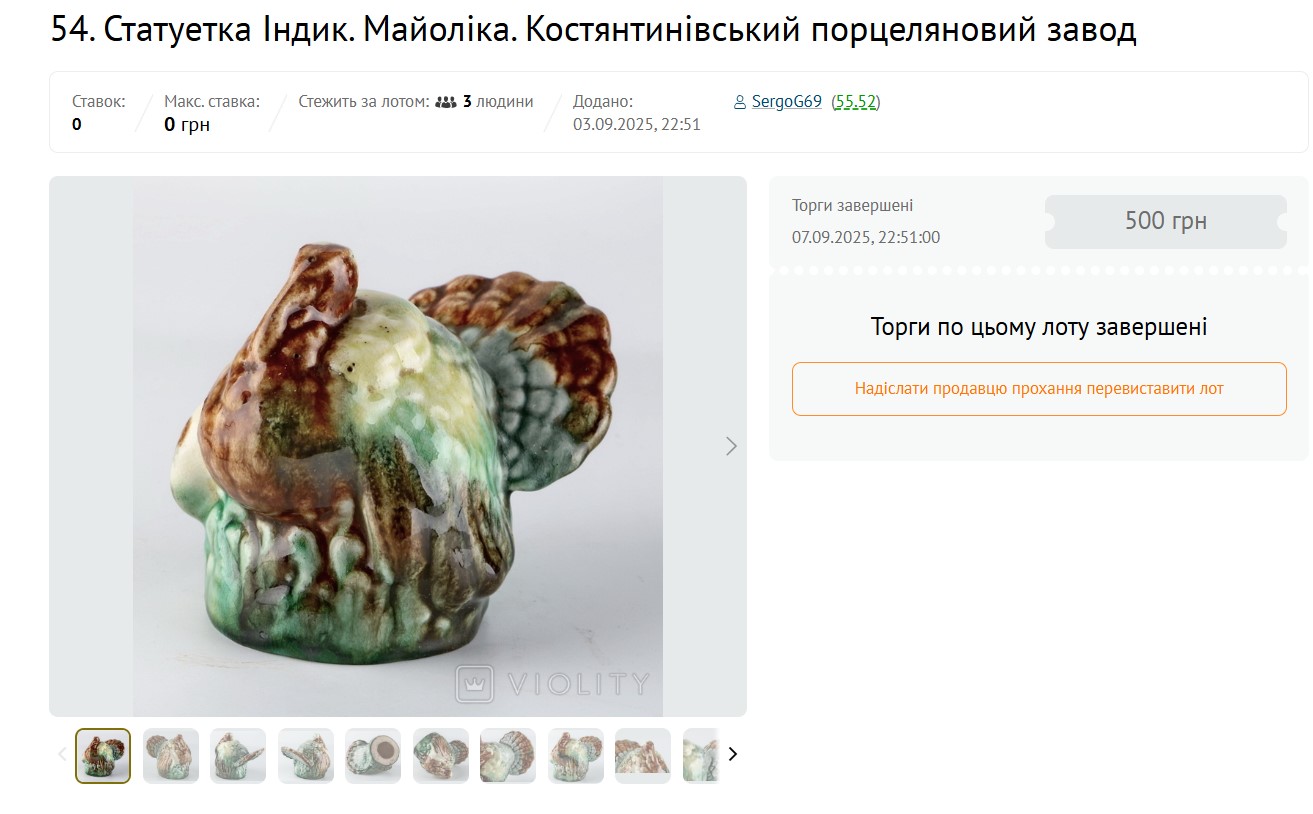Click the user icon beside SergoG69
Screen dimensions: 1313x814
pyautogui.click(x=740, y=102)
